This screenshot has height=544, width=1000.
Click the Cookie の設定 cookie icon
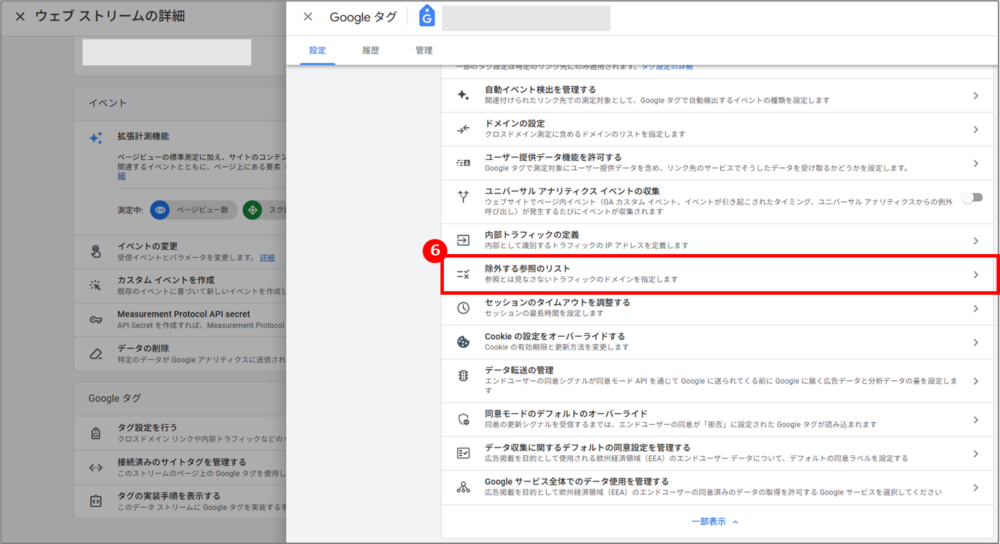click(x=463, y=342)
